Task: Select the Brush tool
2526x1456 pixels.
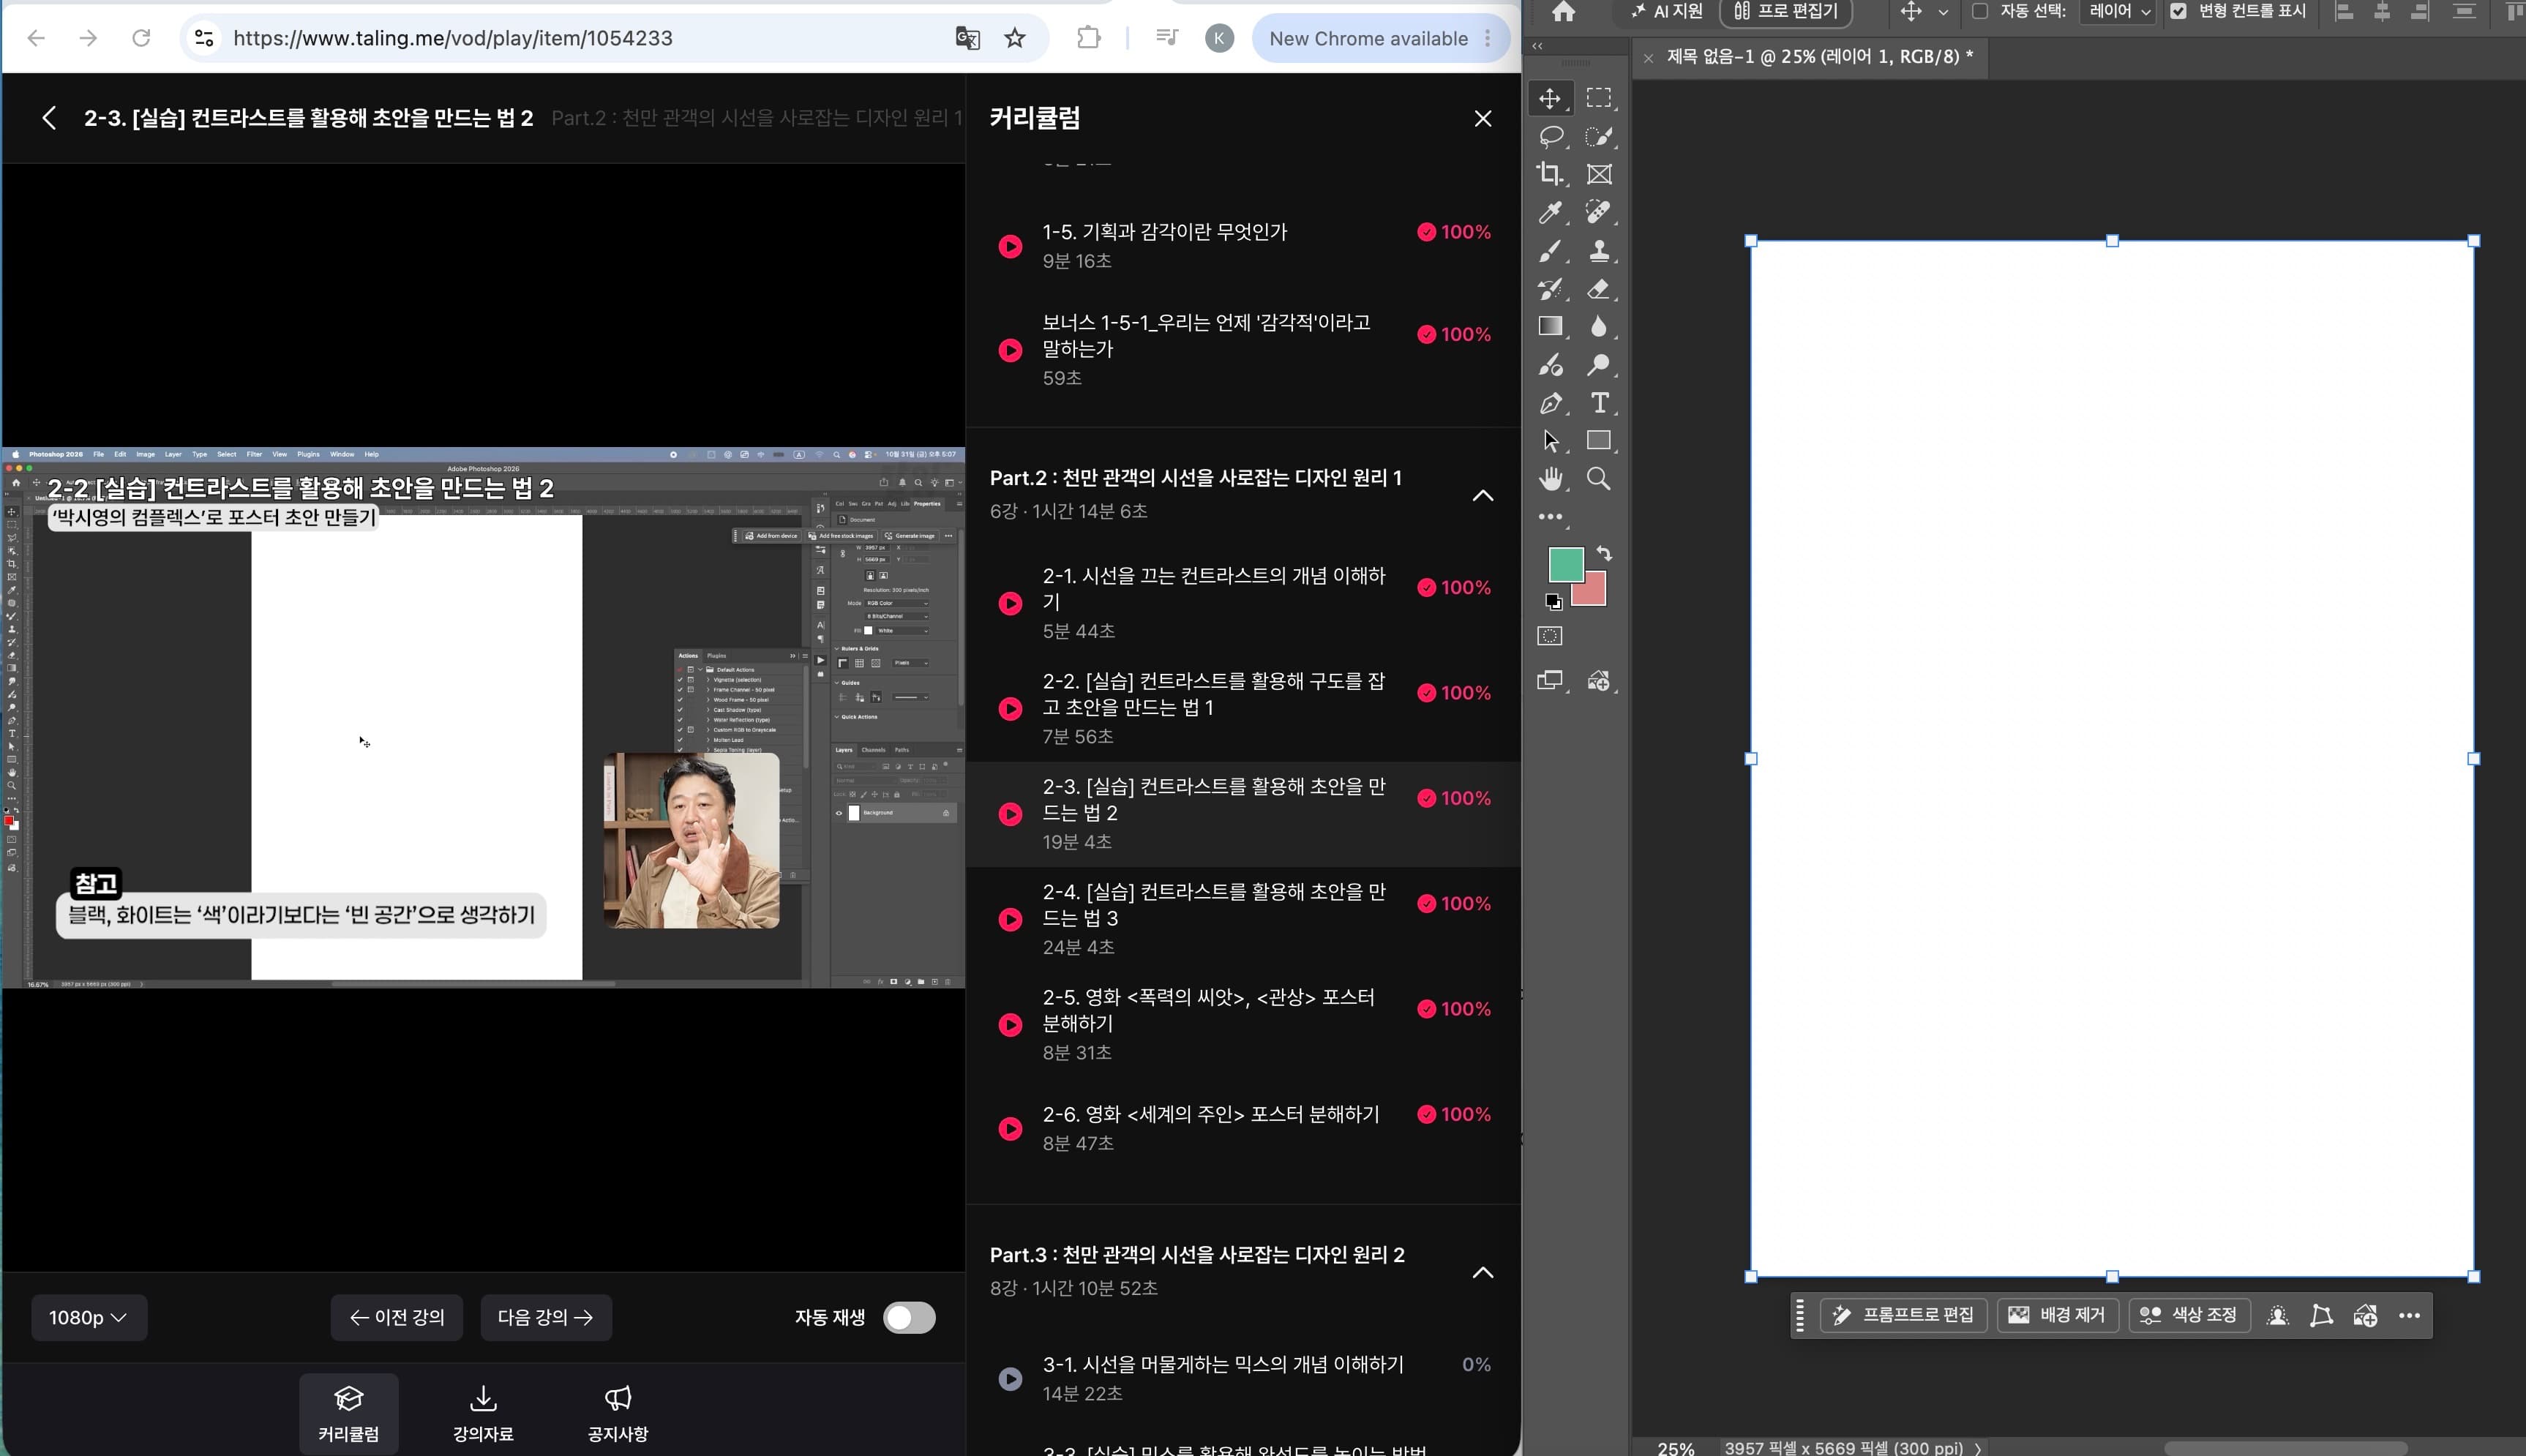Action: pos(1550,250)
